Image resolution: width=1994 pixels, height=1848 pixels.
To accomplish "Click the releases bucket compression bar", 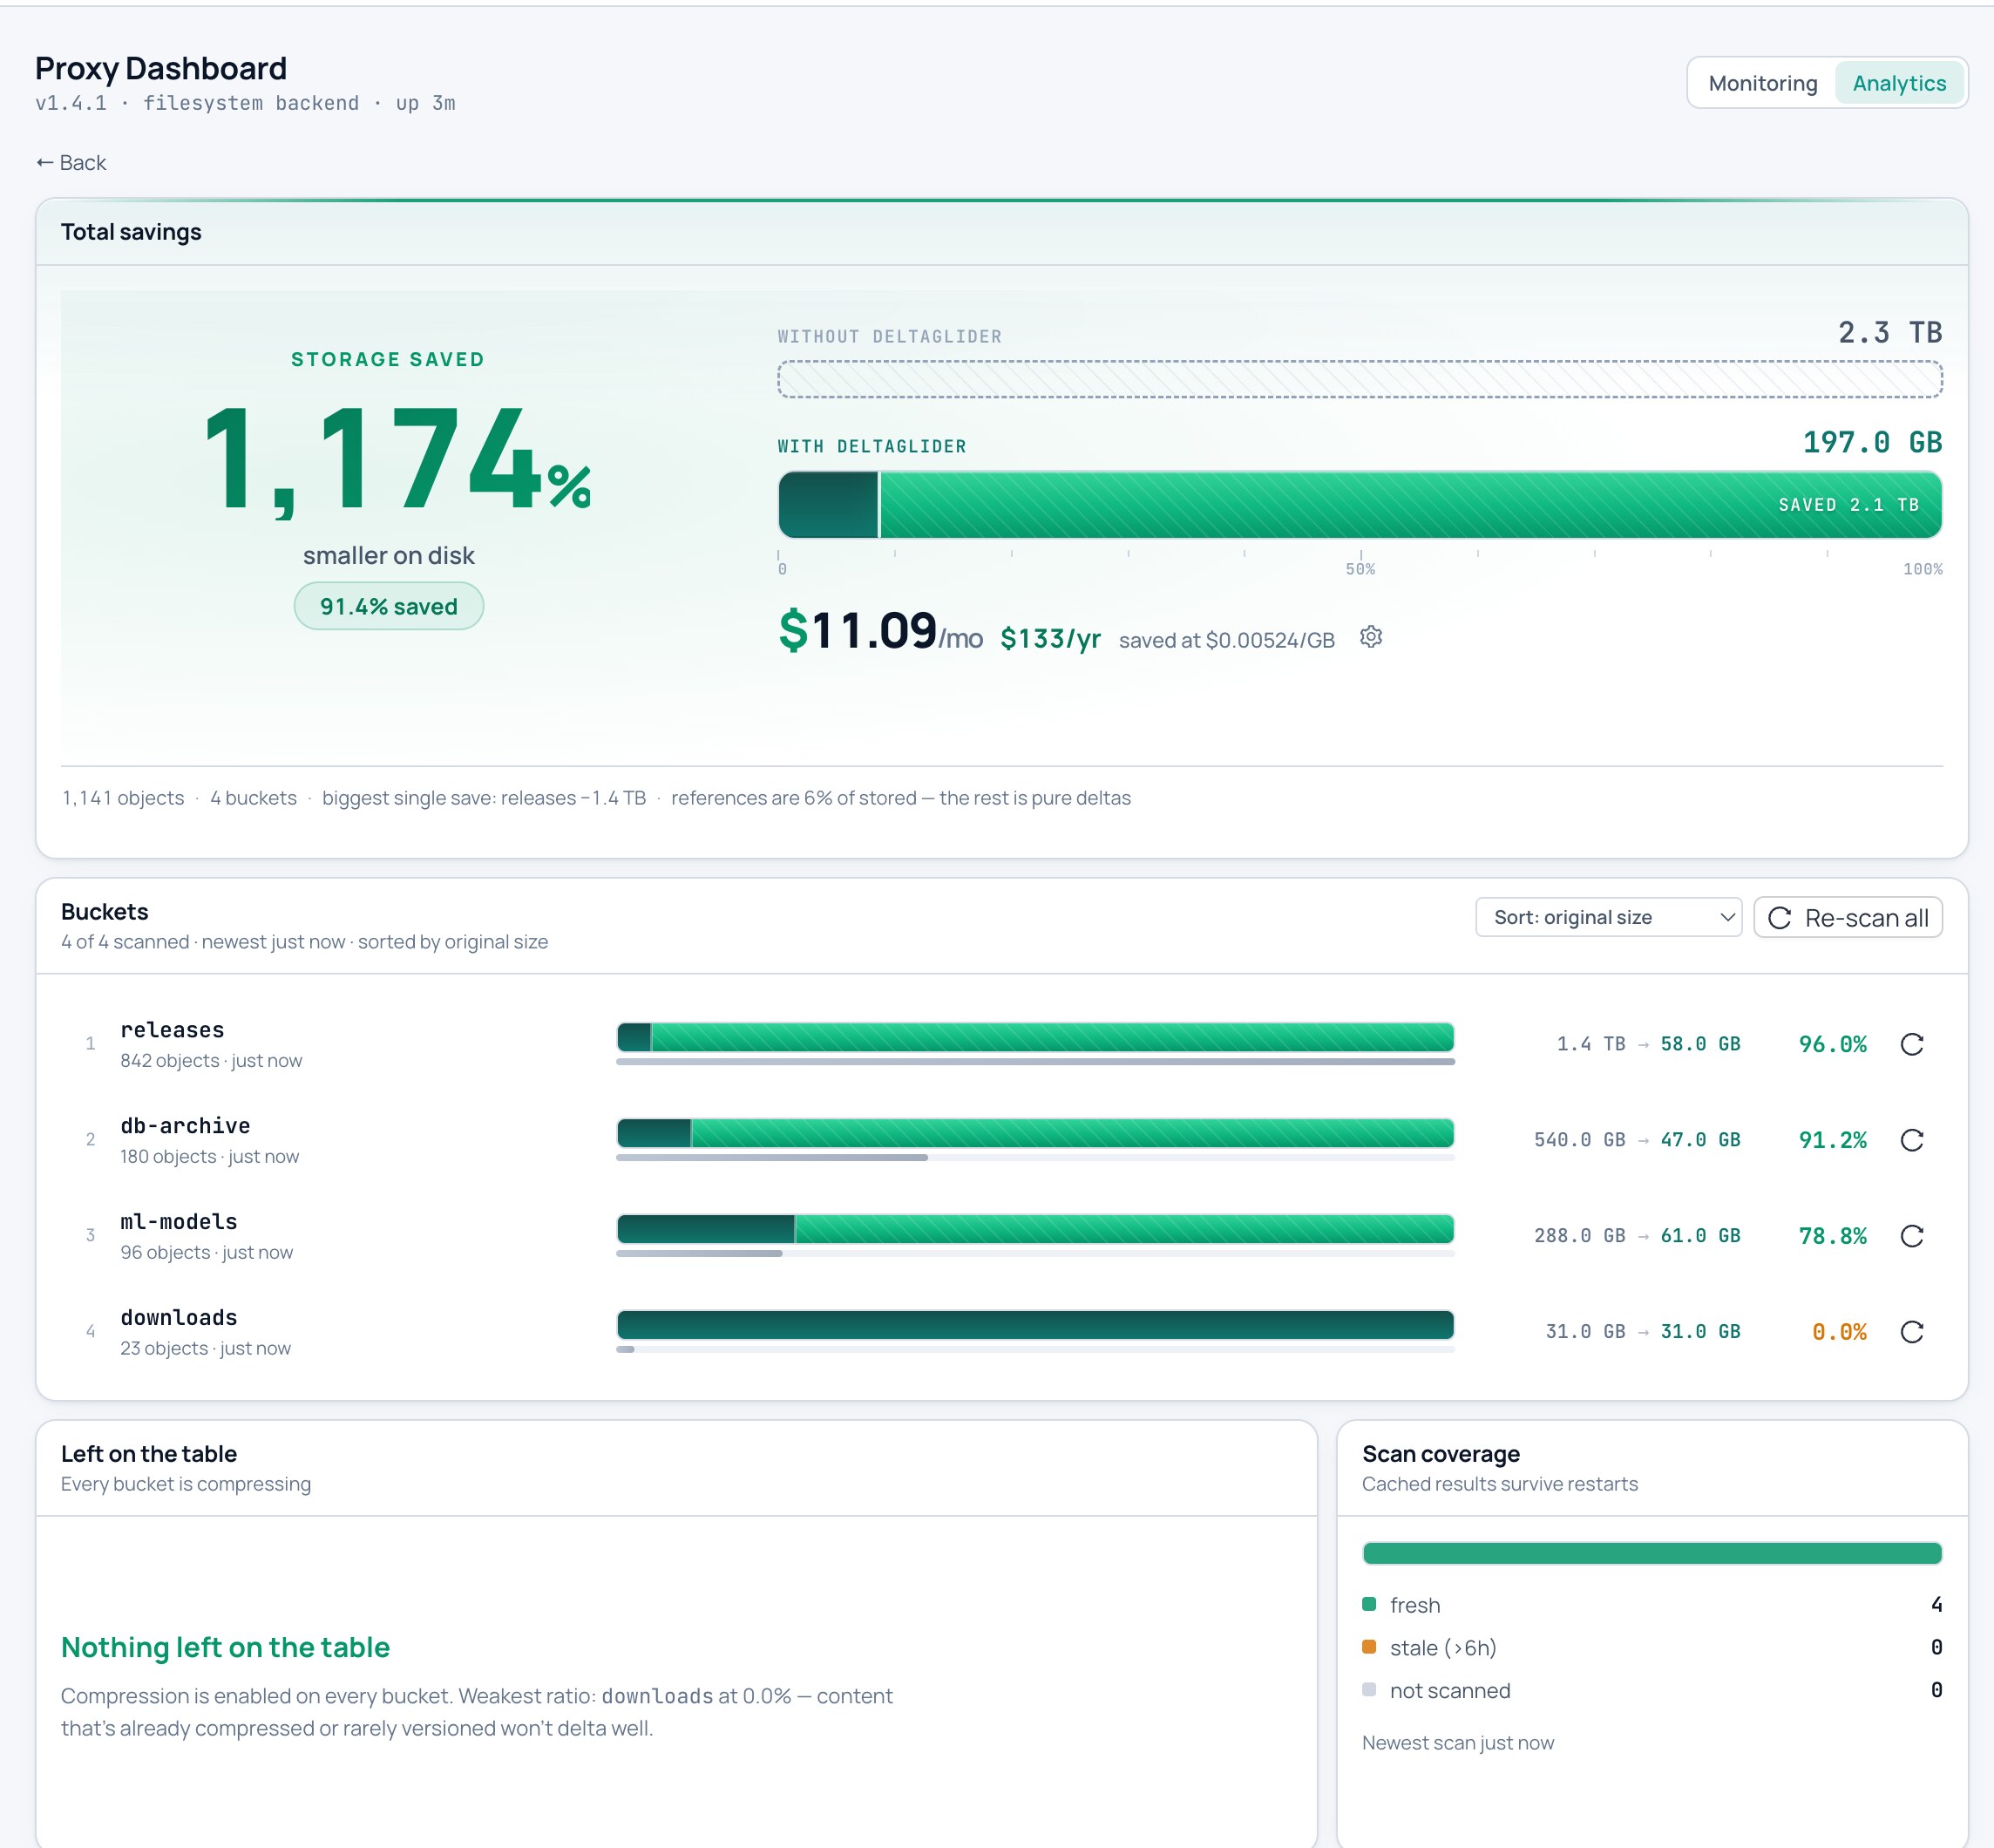I will pyautogui.click(x=1035, y=1037).
